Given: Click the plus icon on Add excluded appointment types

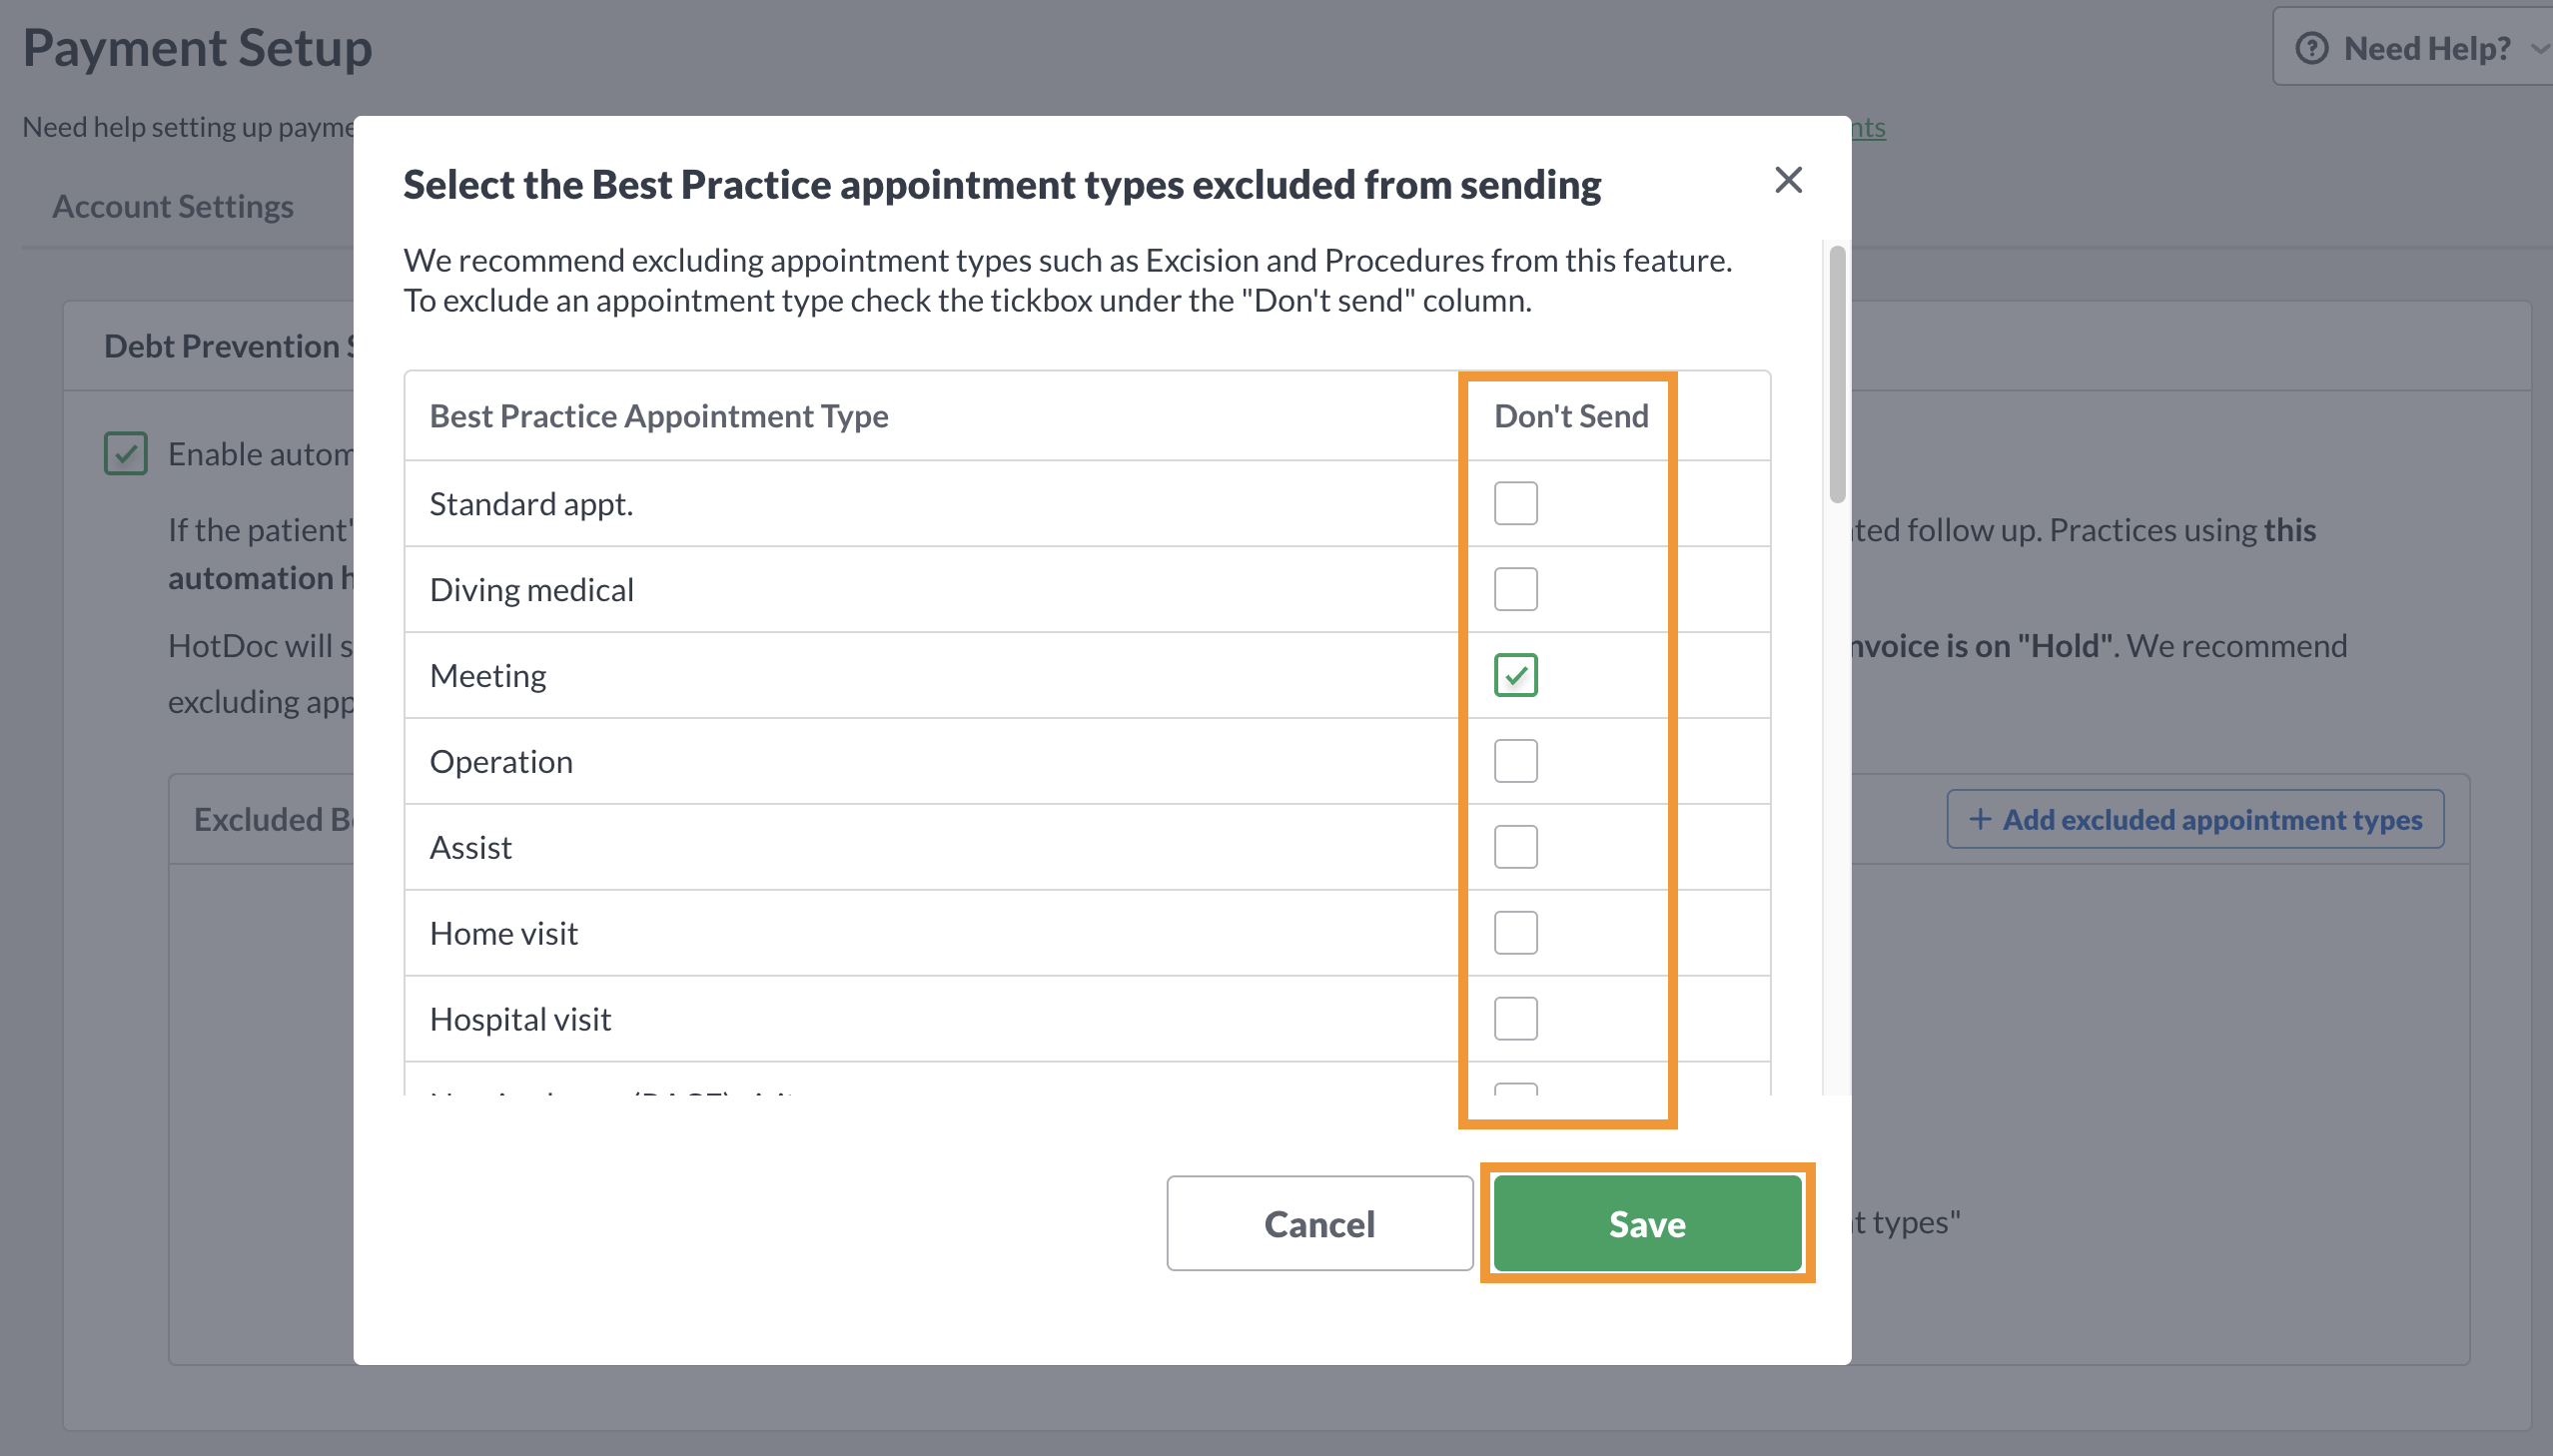Looking at the screenshot, I should (x=1979, y=819).
